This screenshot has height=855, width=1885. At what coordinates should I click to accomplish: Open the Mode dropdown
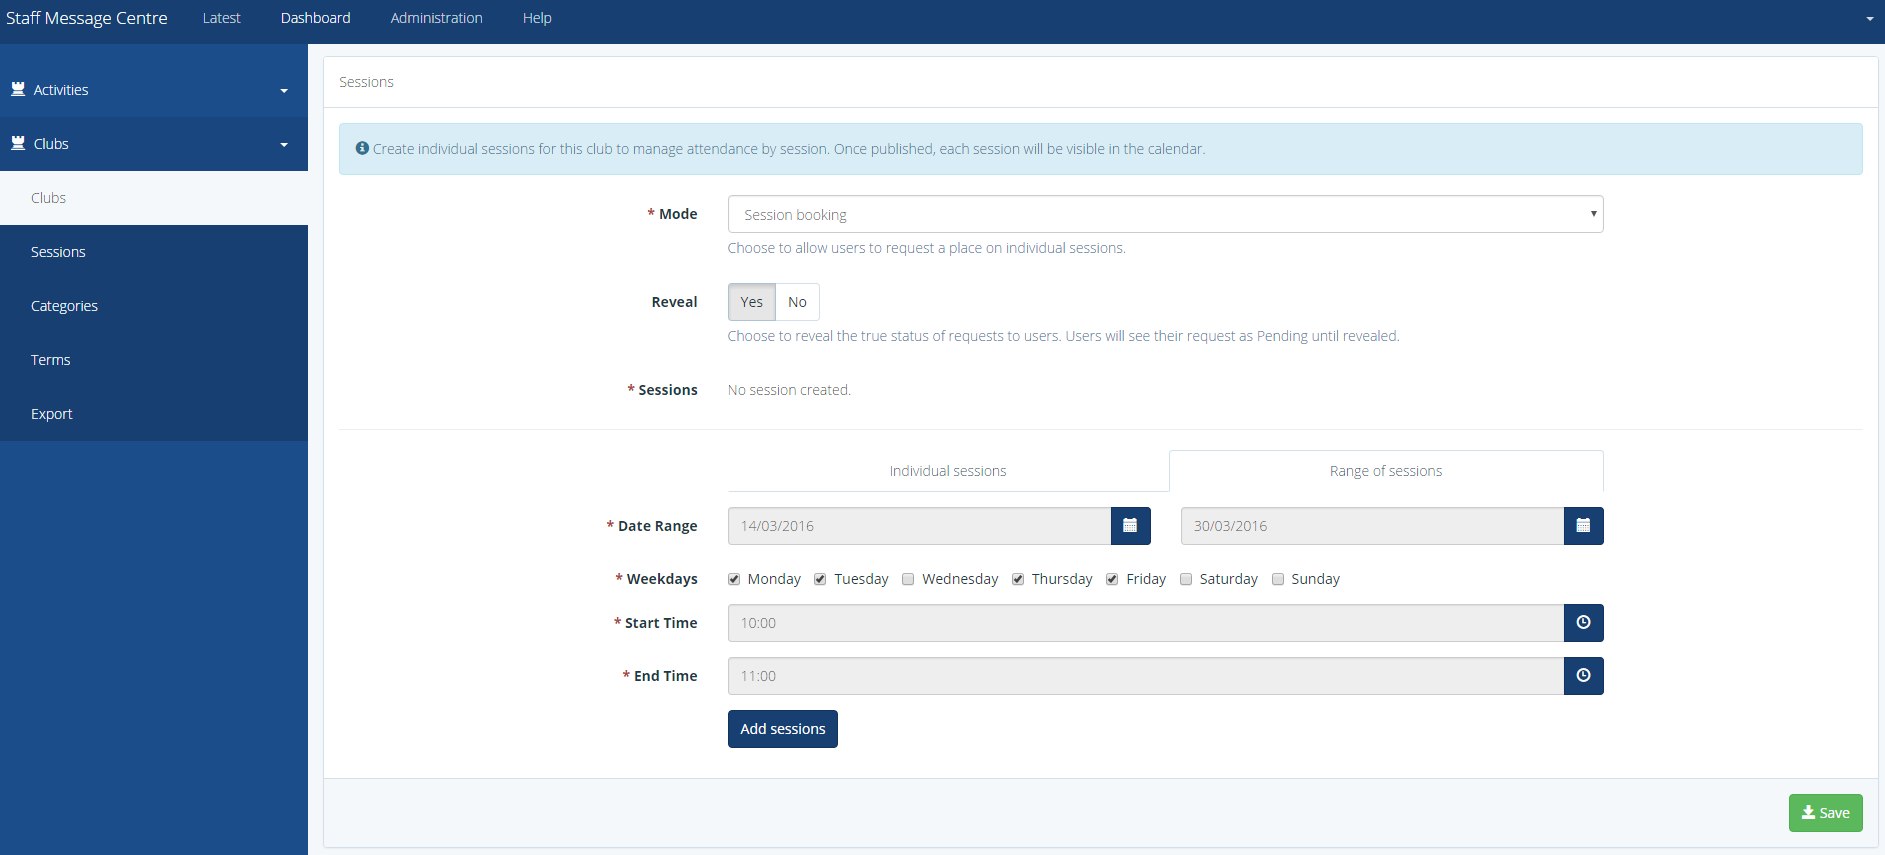pos(1165,214)
